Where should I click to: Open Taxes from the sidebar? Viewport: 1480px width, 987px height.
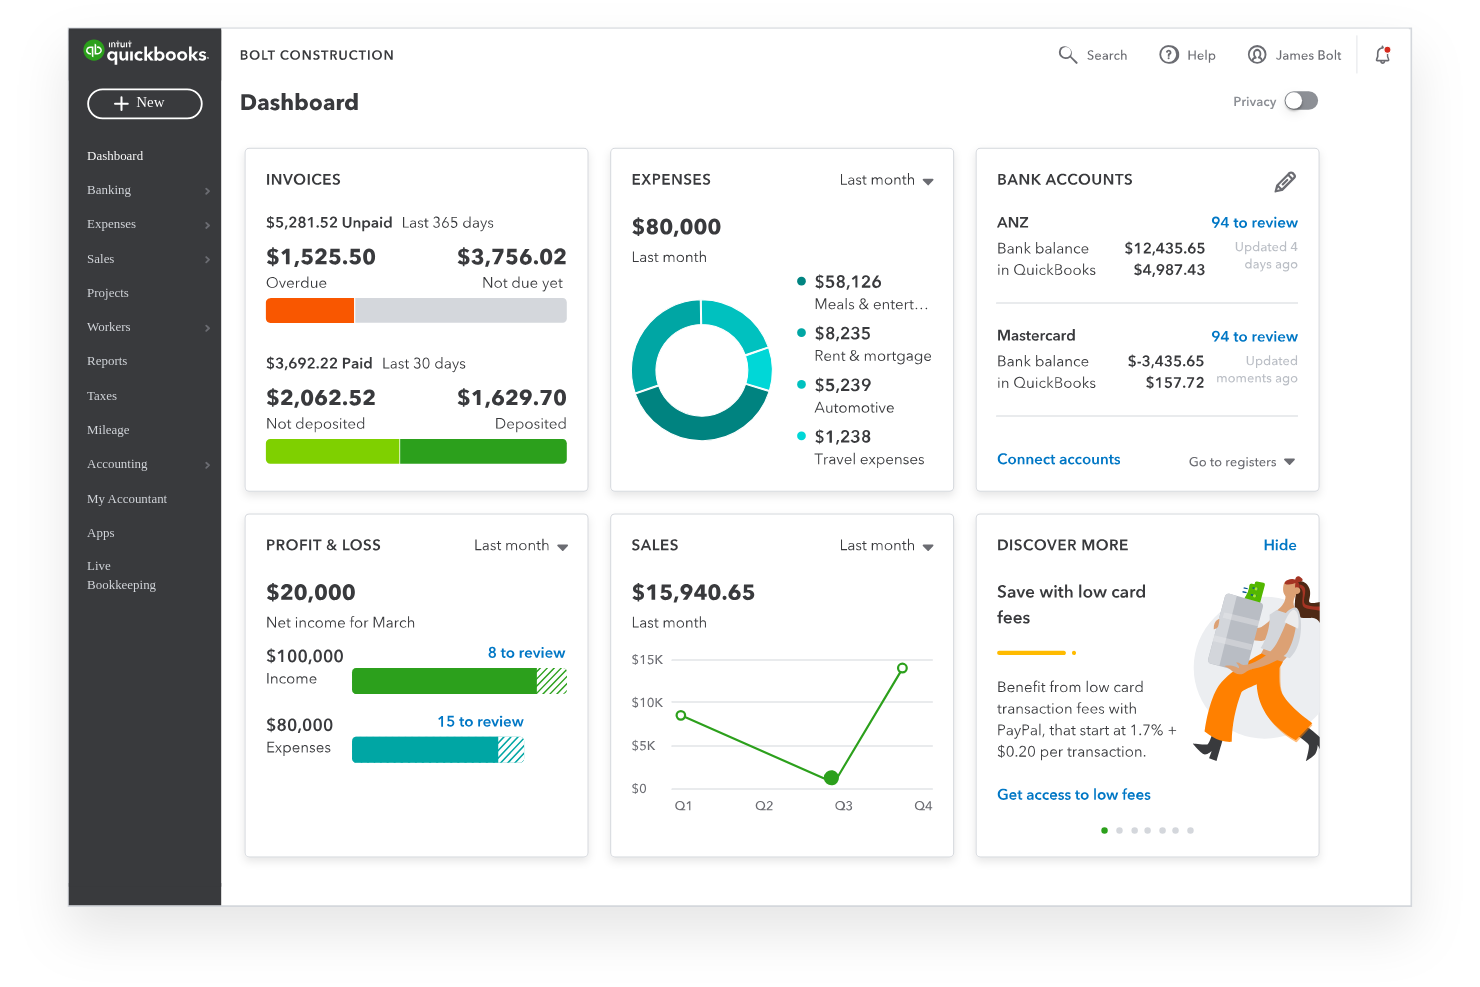click(x=101, y=396)
